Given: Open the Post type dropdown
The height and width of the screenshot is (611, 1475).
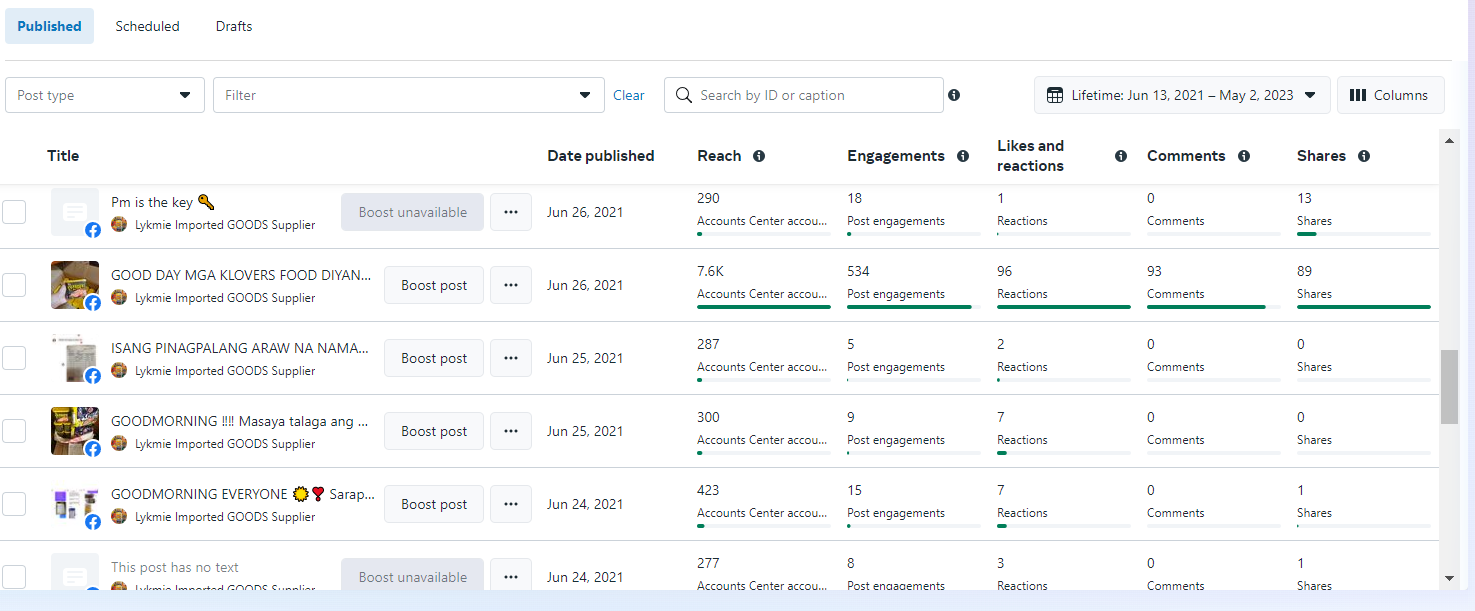Looking at the screenshot, I should pos(105,95).
